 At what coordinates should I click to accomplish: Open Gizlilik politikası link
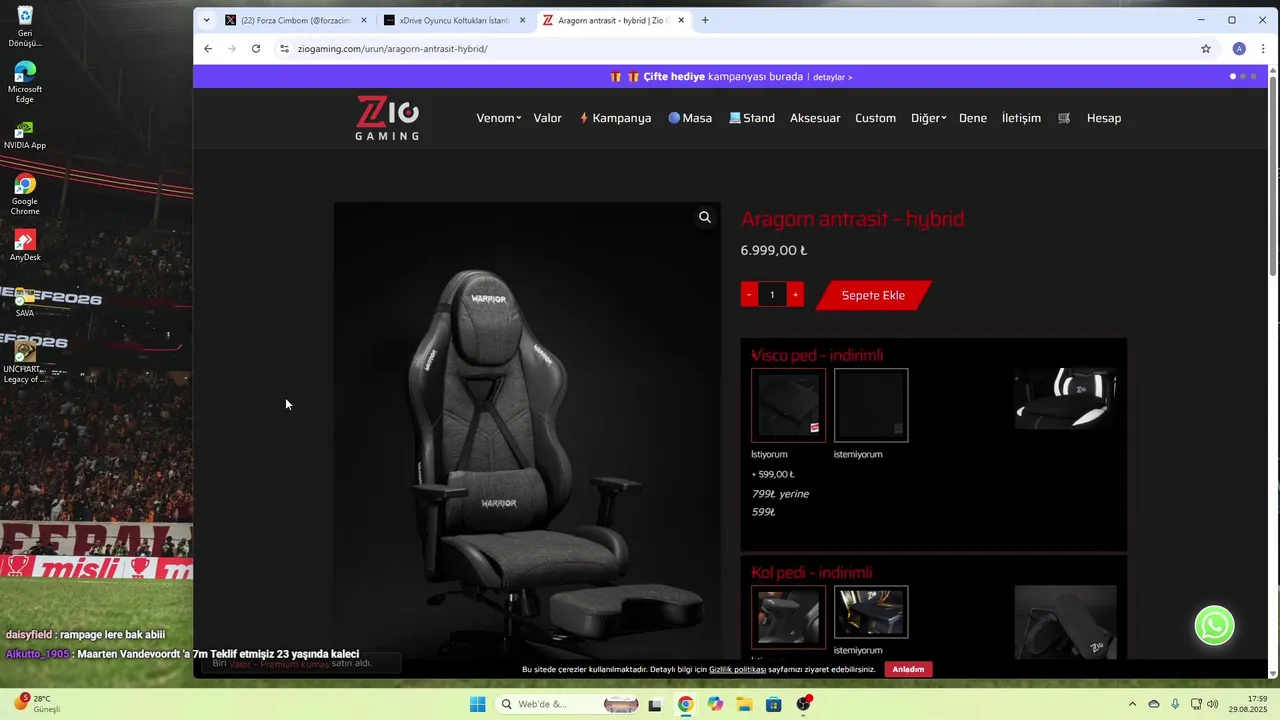point(737,669)
